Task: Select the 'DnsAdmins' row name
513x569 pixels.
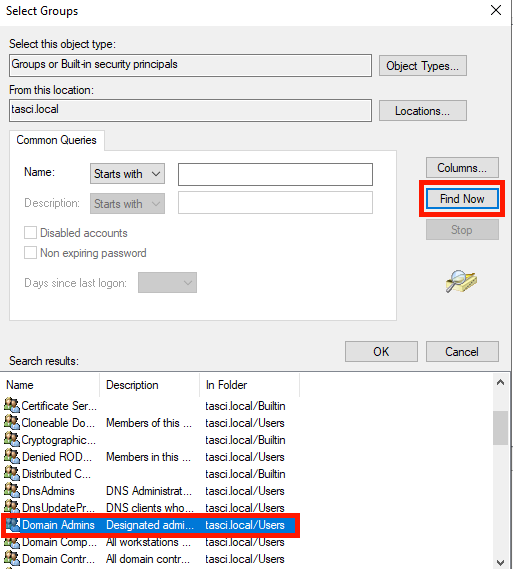Action: point(48,491)
